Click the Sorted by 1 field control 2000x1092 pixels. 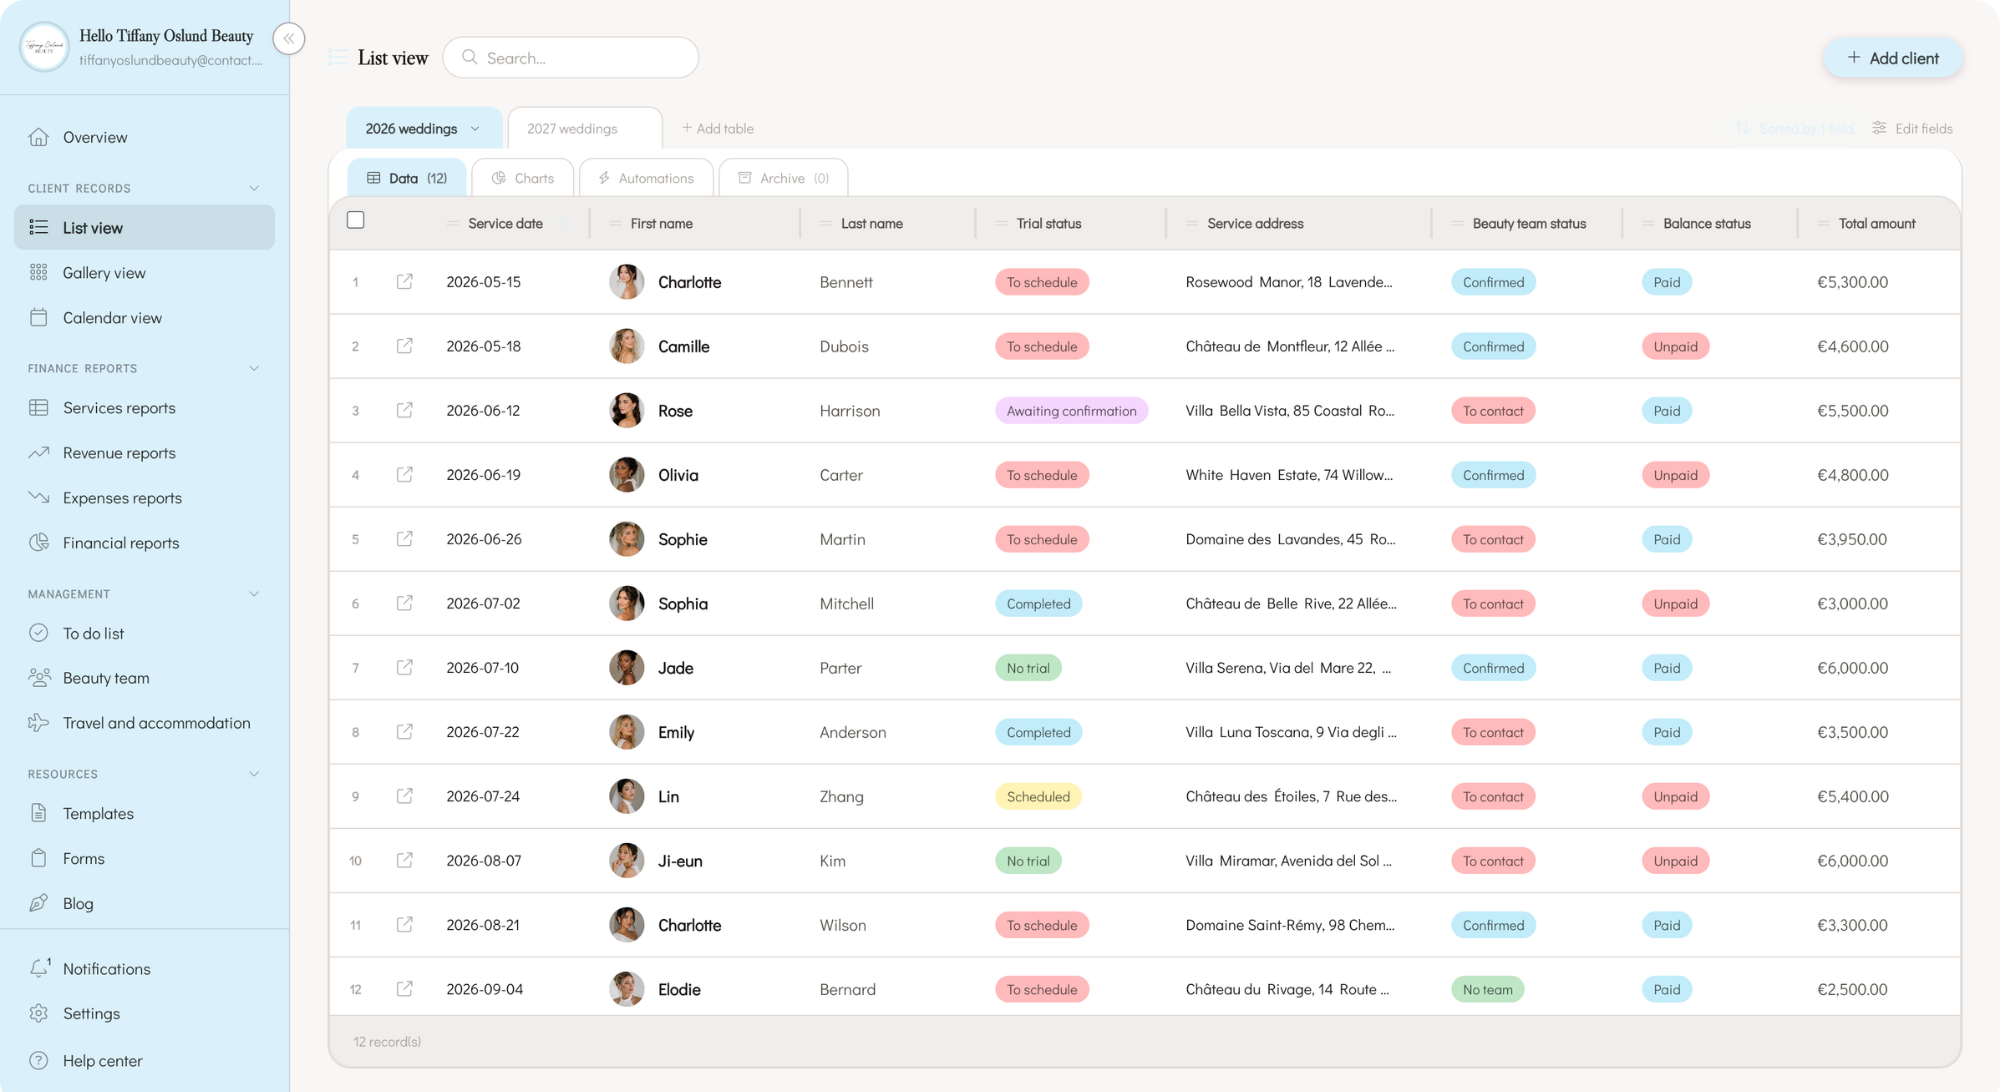(1795, 129)
